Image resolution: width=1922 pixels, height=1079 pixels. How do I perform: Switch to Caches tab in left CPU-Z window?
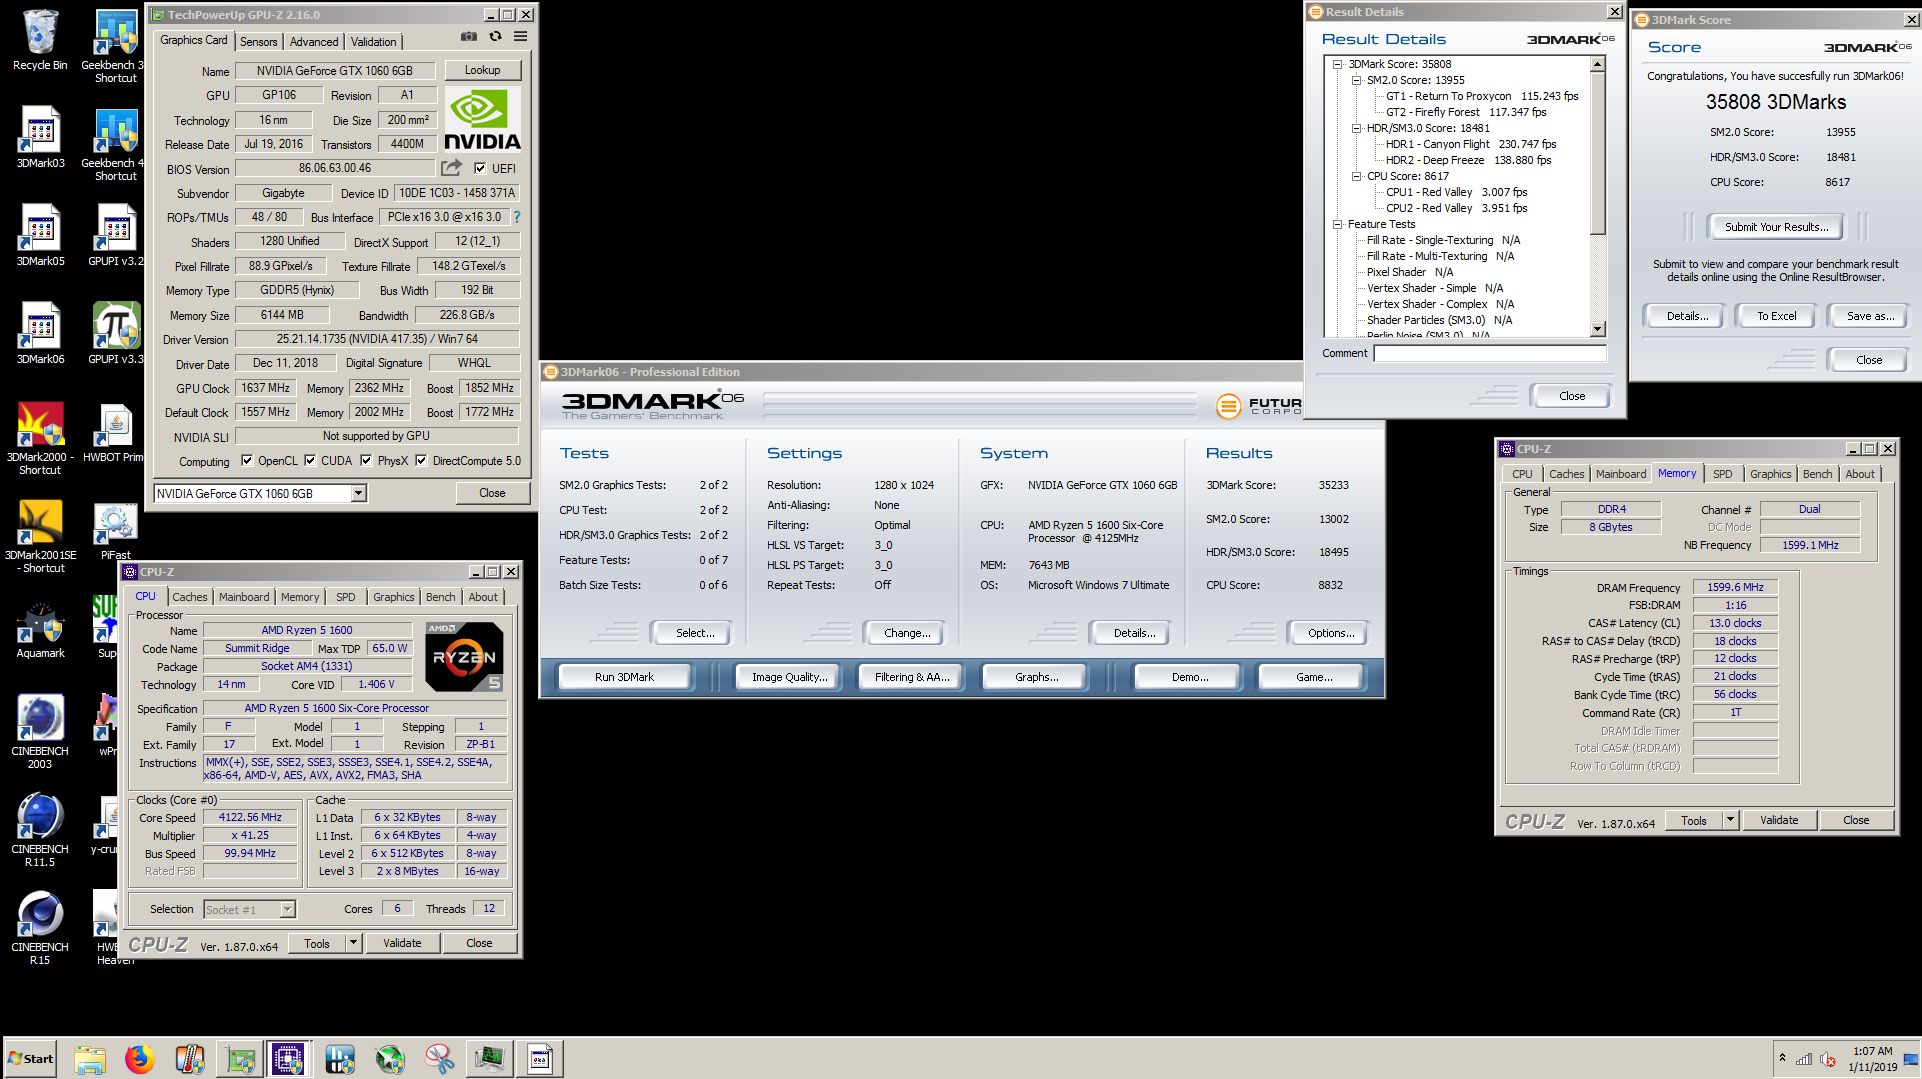click(190, 597)
